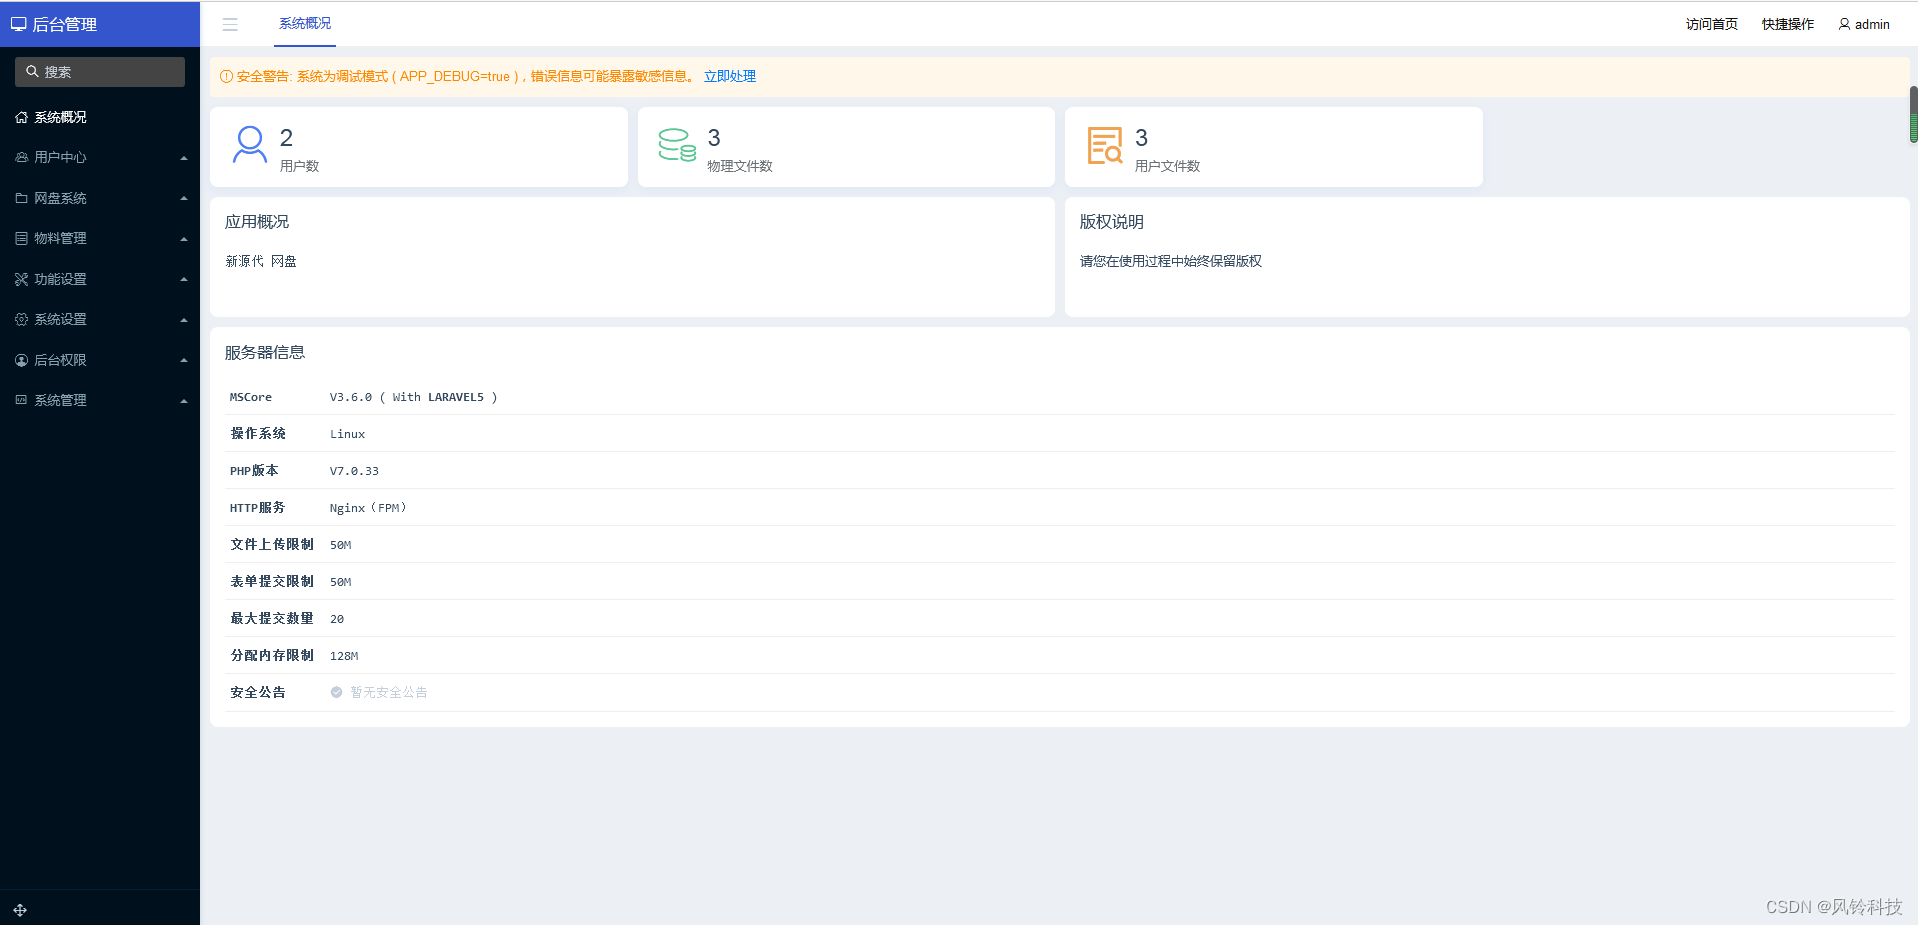Expand the 系统管理 menu arrow

pyautogui.click(x=184, y=401)
